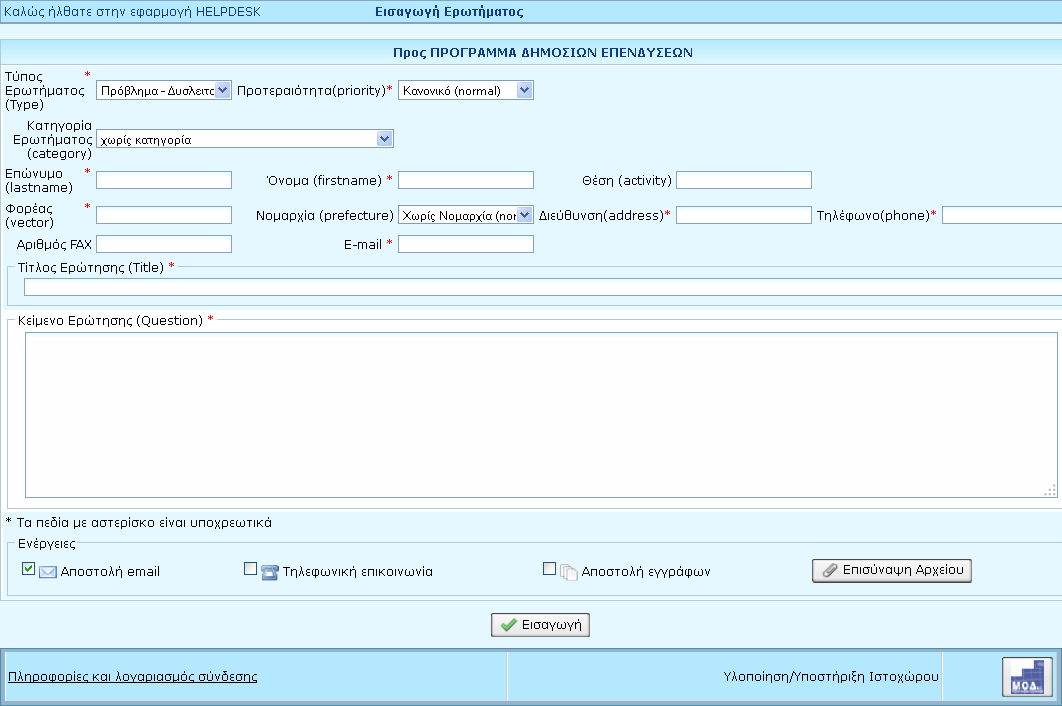
Task: Focus the Επώνυμο (lastname) field
Action: [x=164, y=180]
